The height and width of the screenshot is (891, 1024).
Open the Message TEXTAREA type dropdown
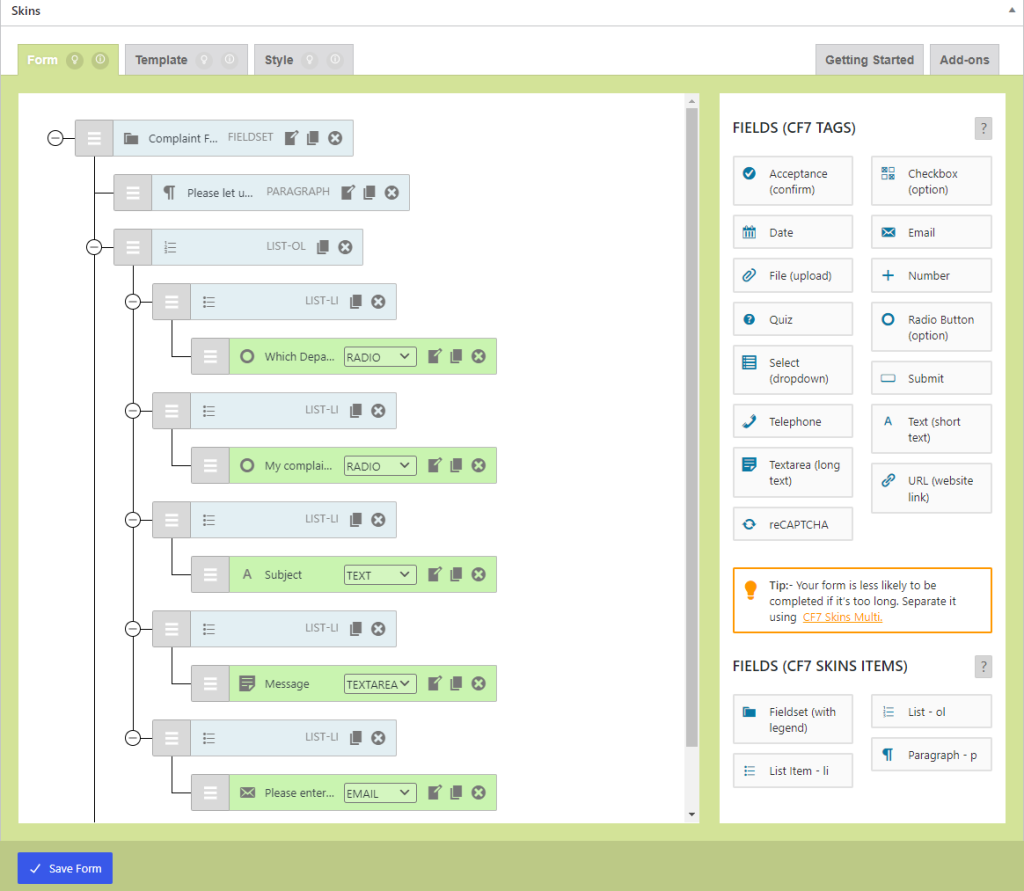[380, 684]
